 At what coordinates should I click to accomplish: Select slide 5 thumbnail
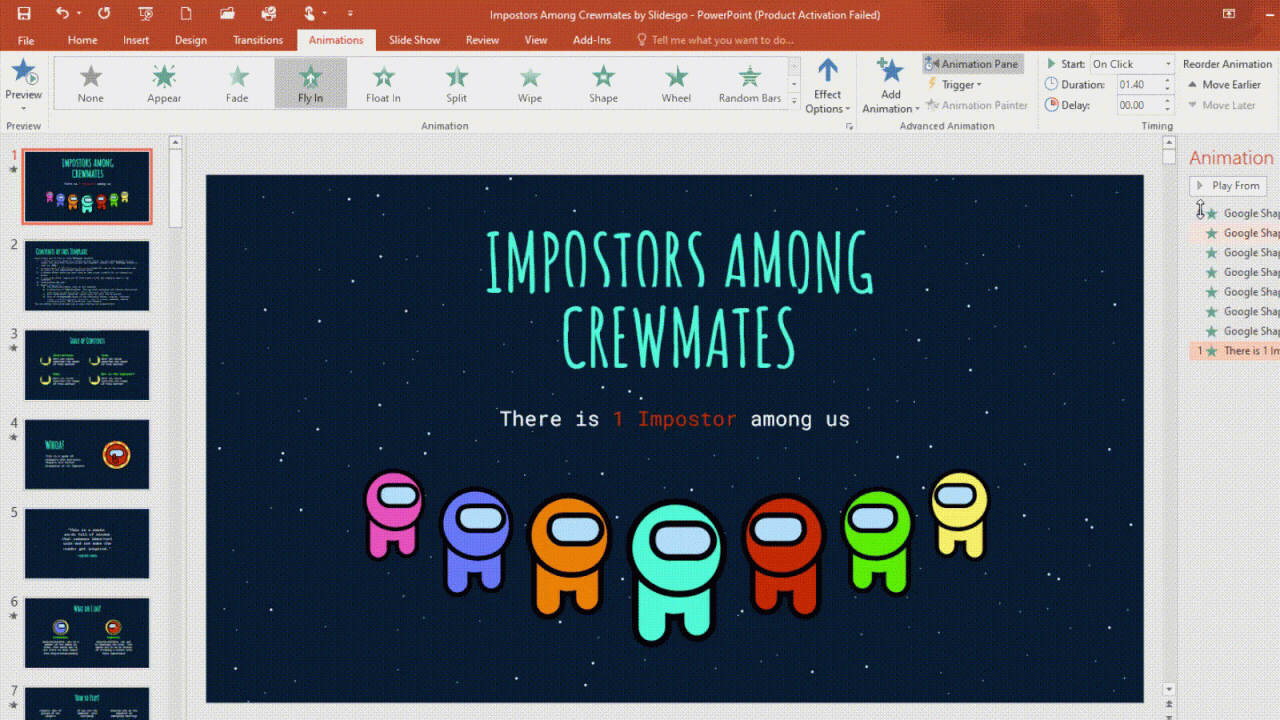(87, 544)
